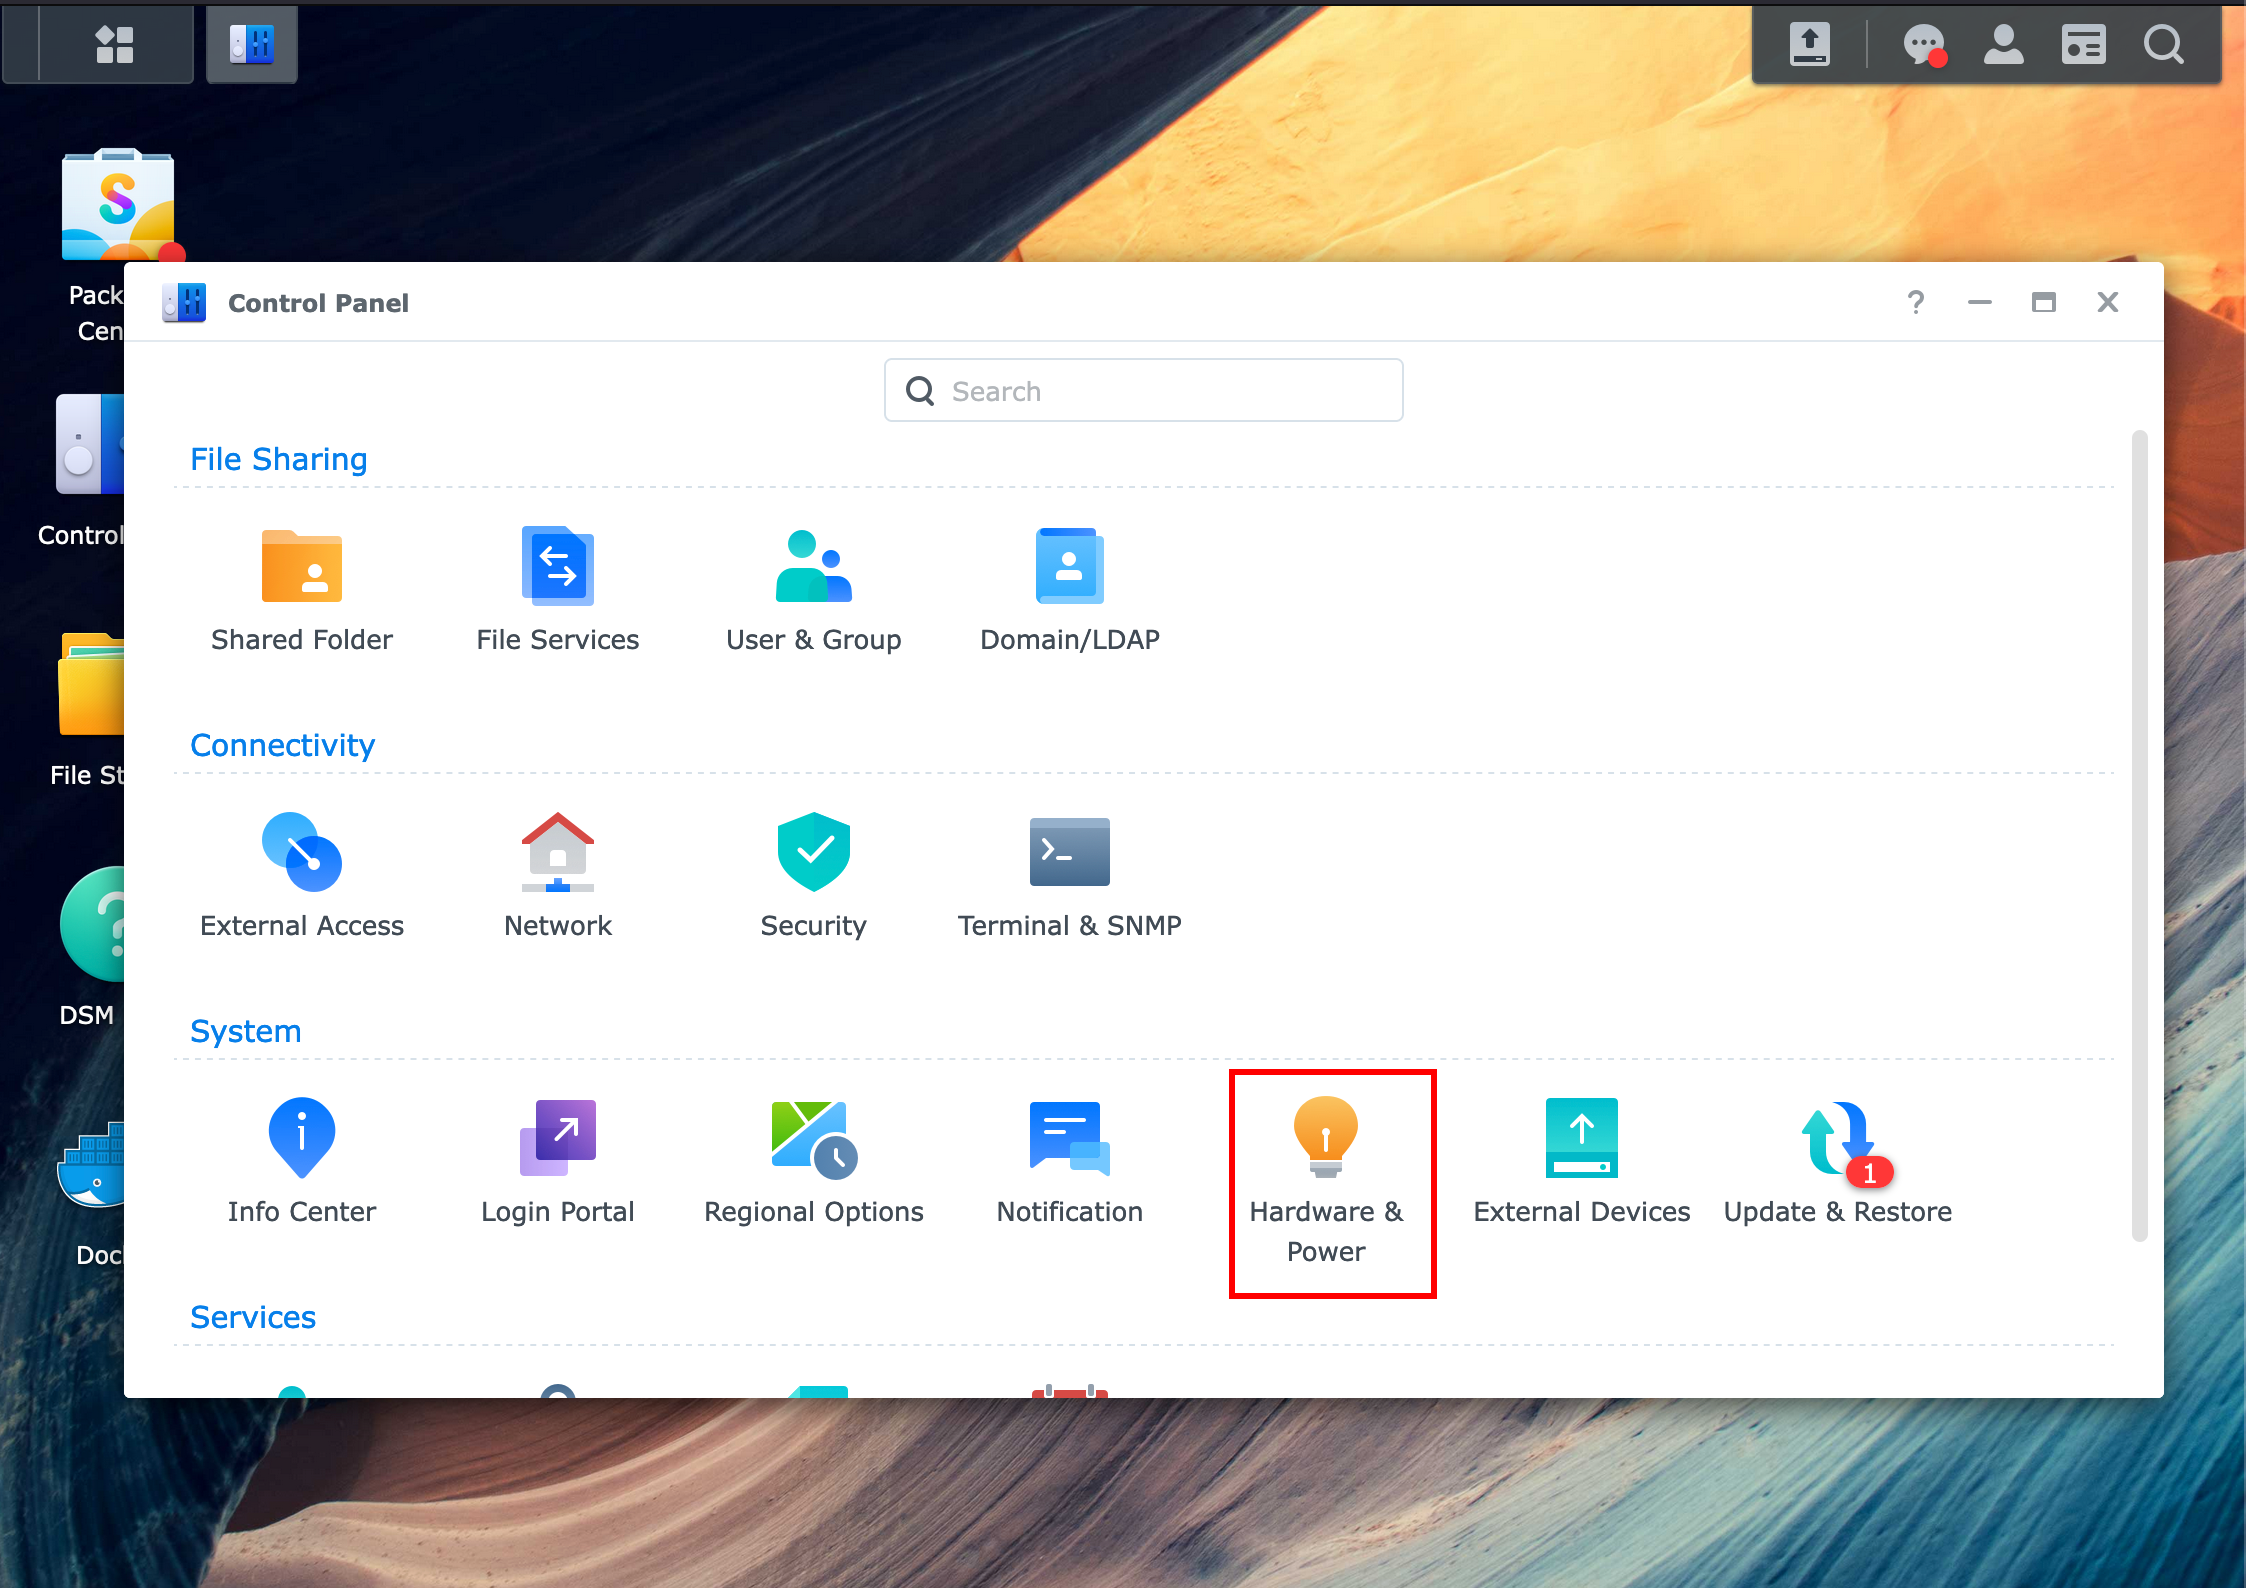Viewport: 2246px width, 1588px height.
Task: Open Login Portal
Action: point(557,1163)
